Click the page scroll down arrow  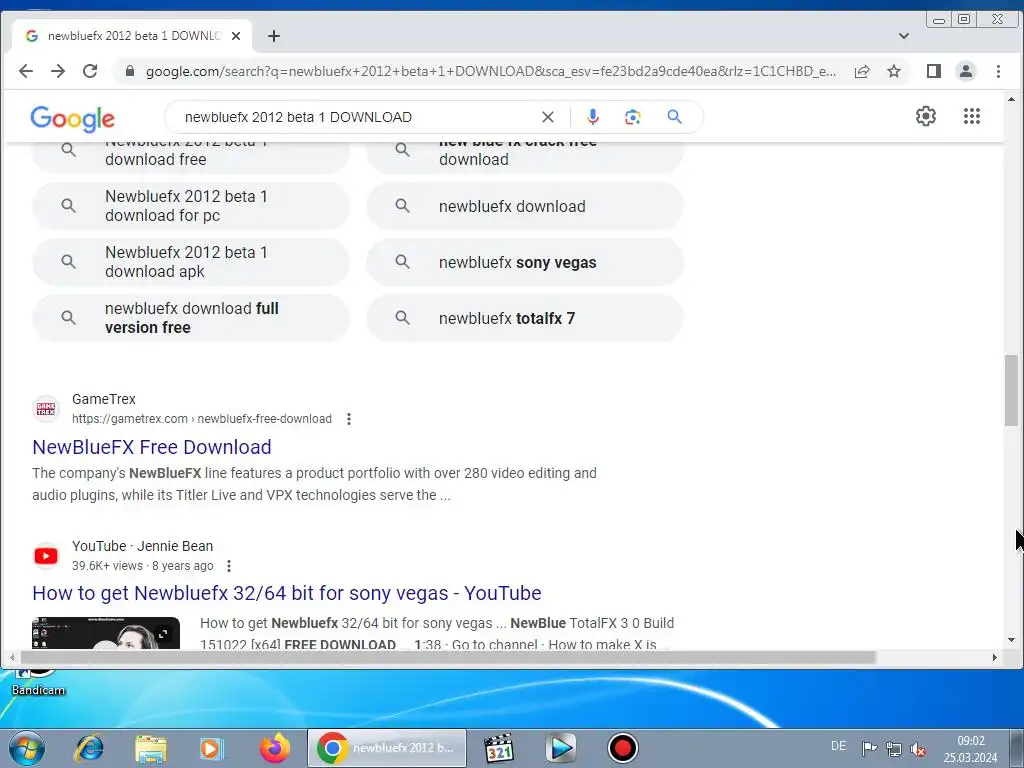pos(1011,641)
